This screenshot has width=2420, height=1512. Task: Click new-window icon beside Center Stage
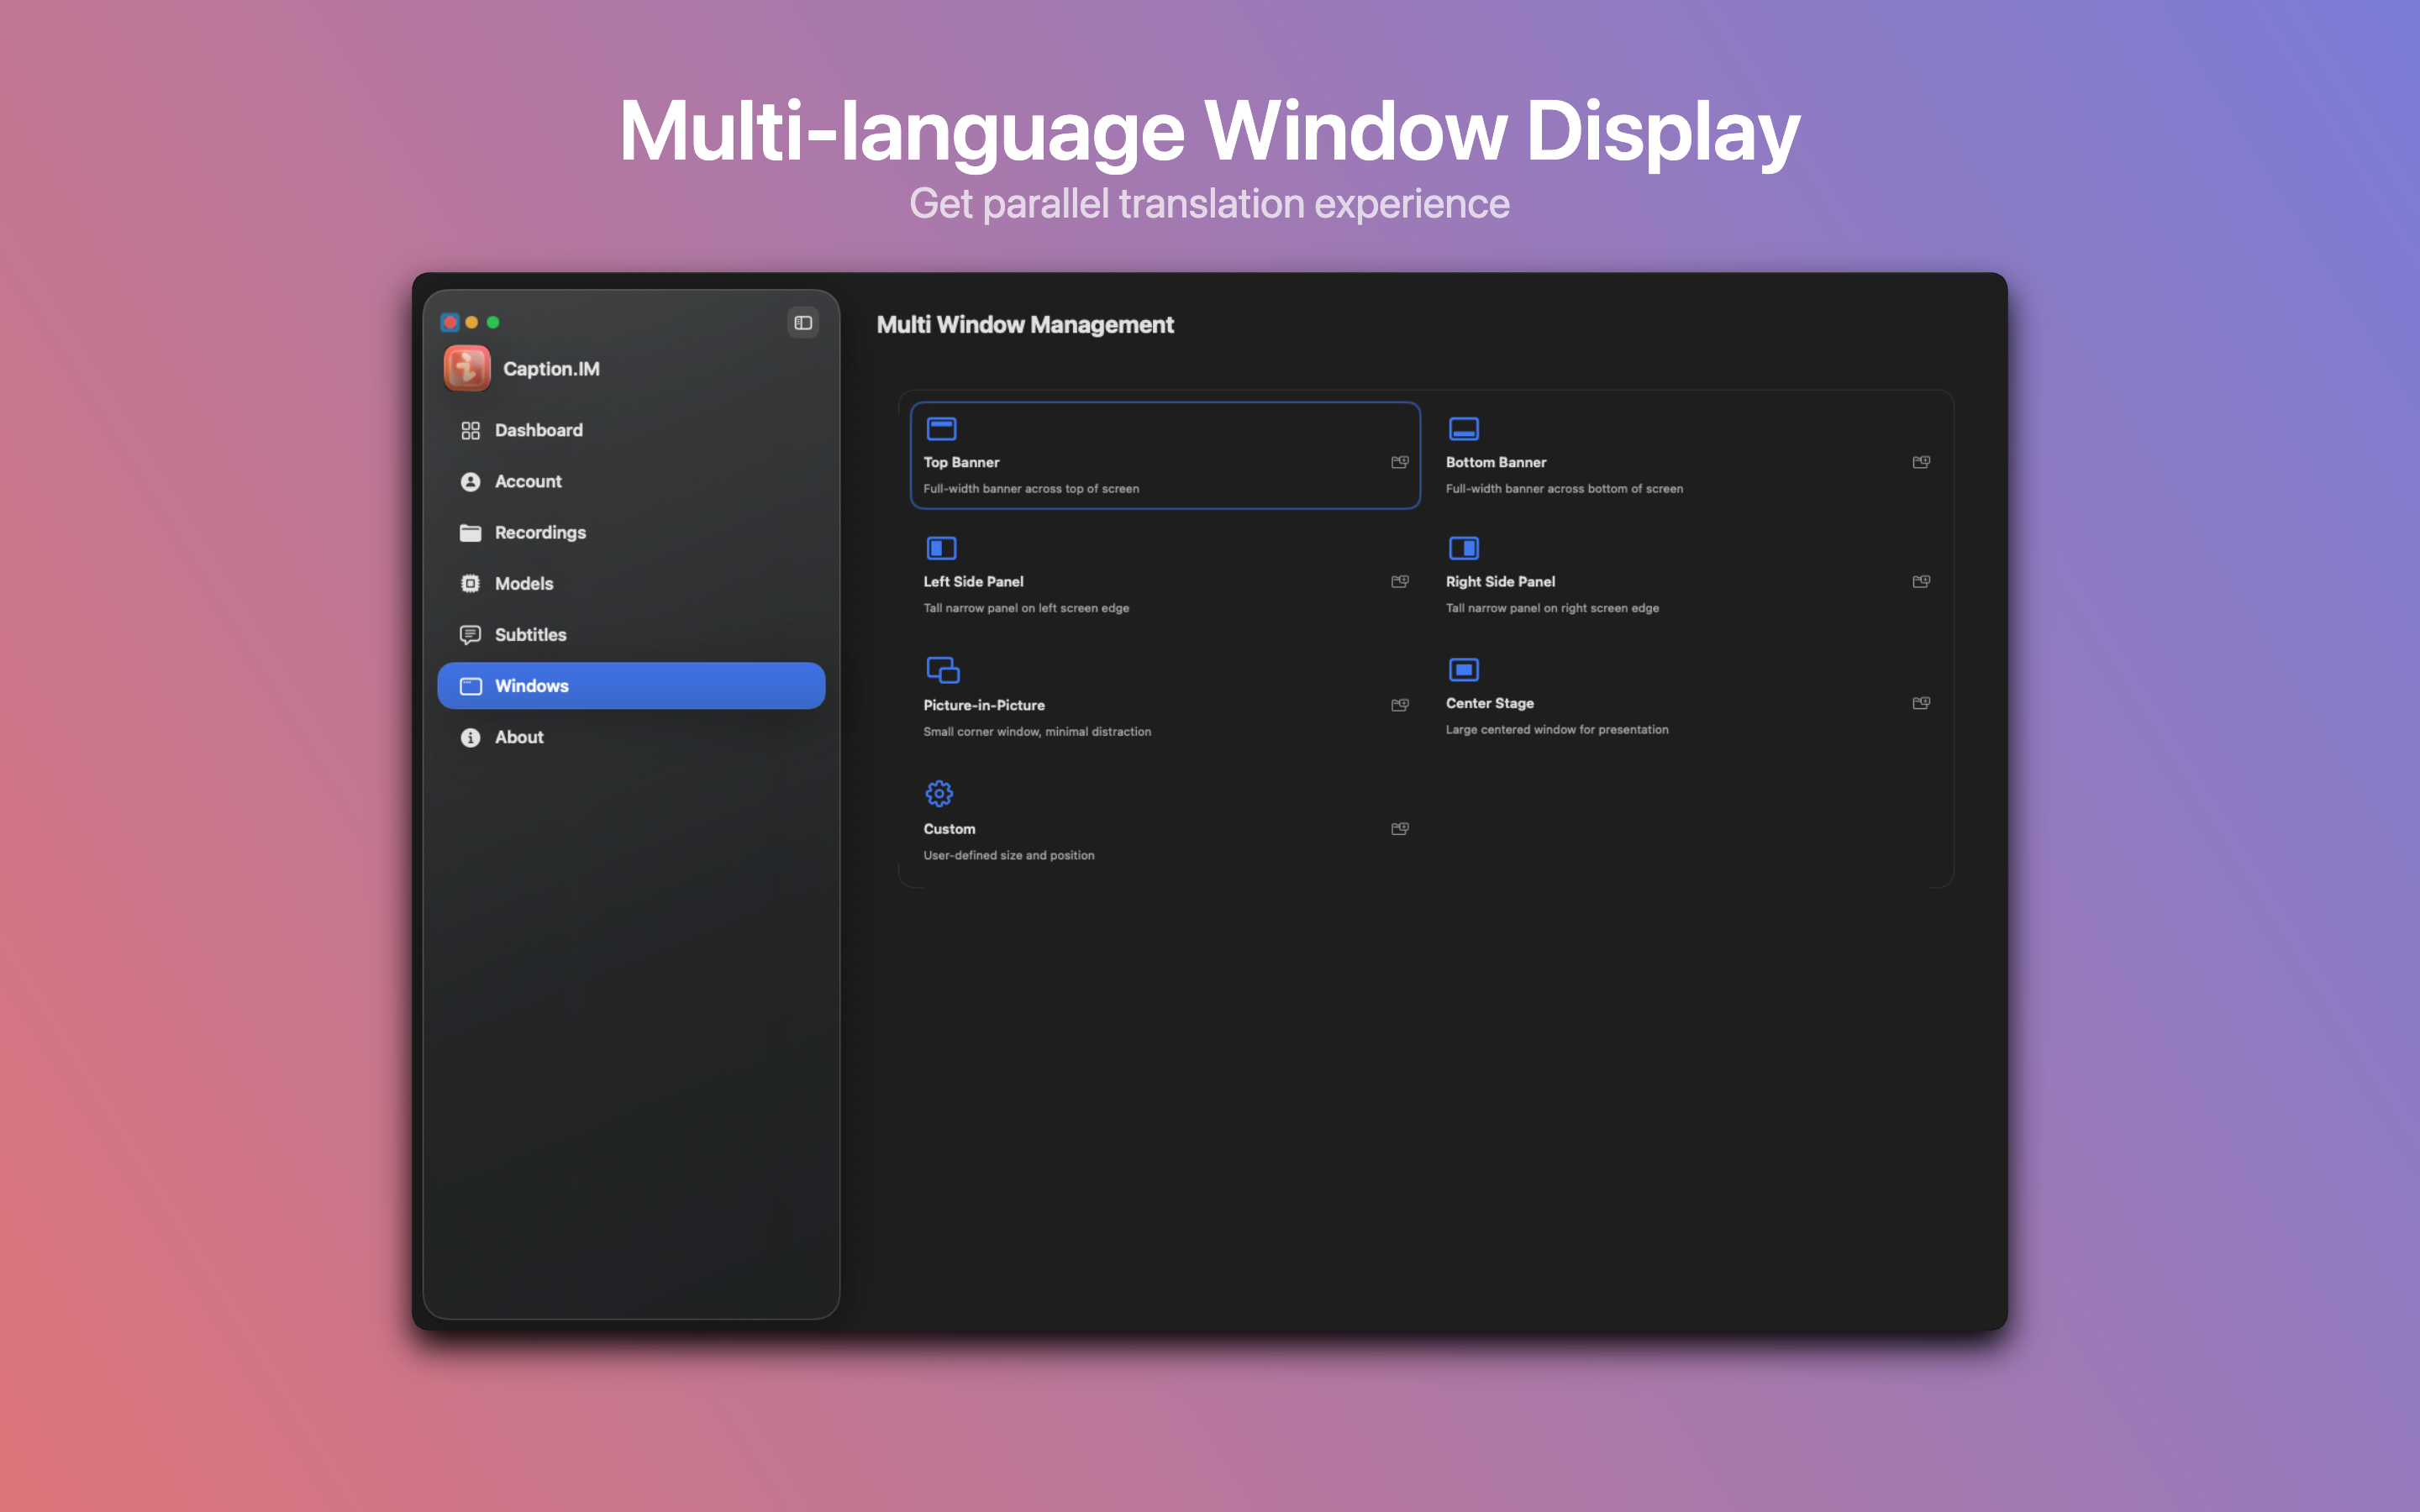pyautogui.click(x=1921, y=703)
